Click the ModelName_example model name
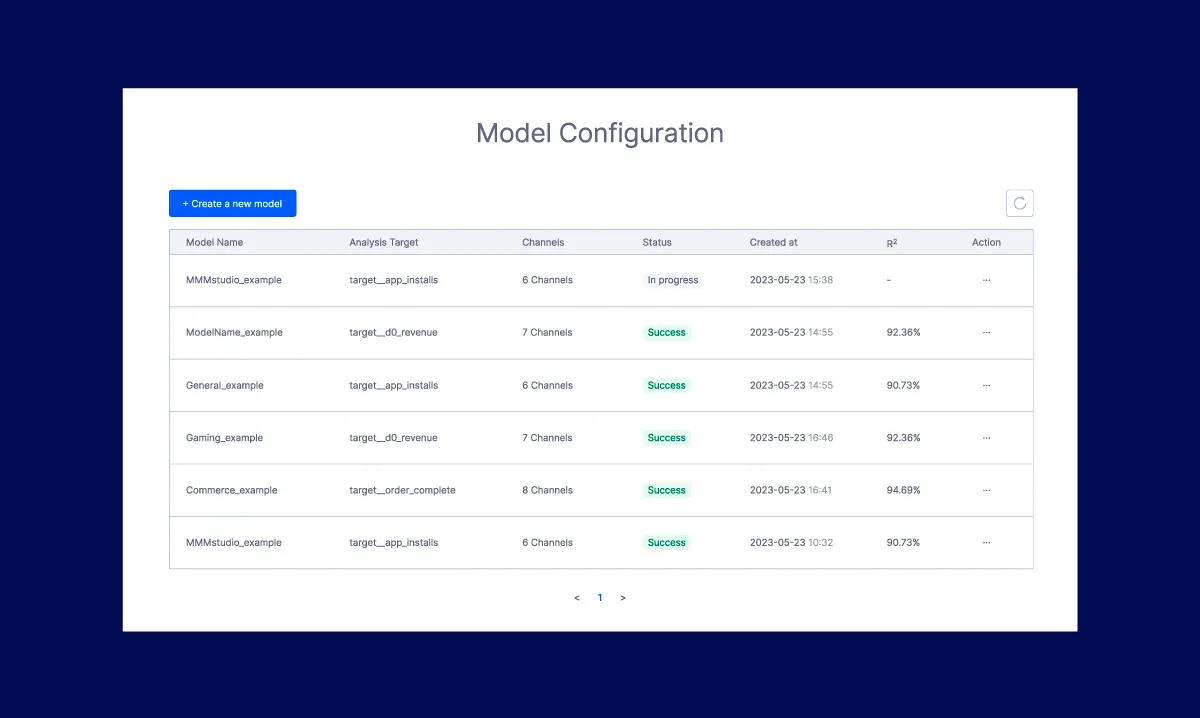 [x=234, y=332]
